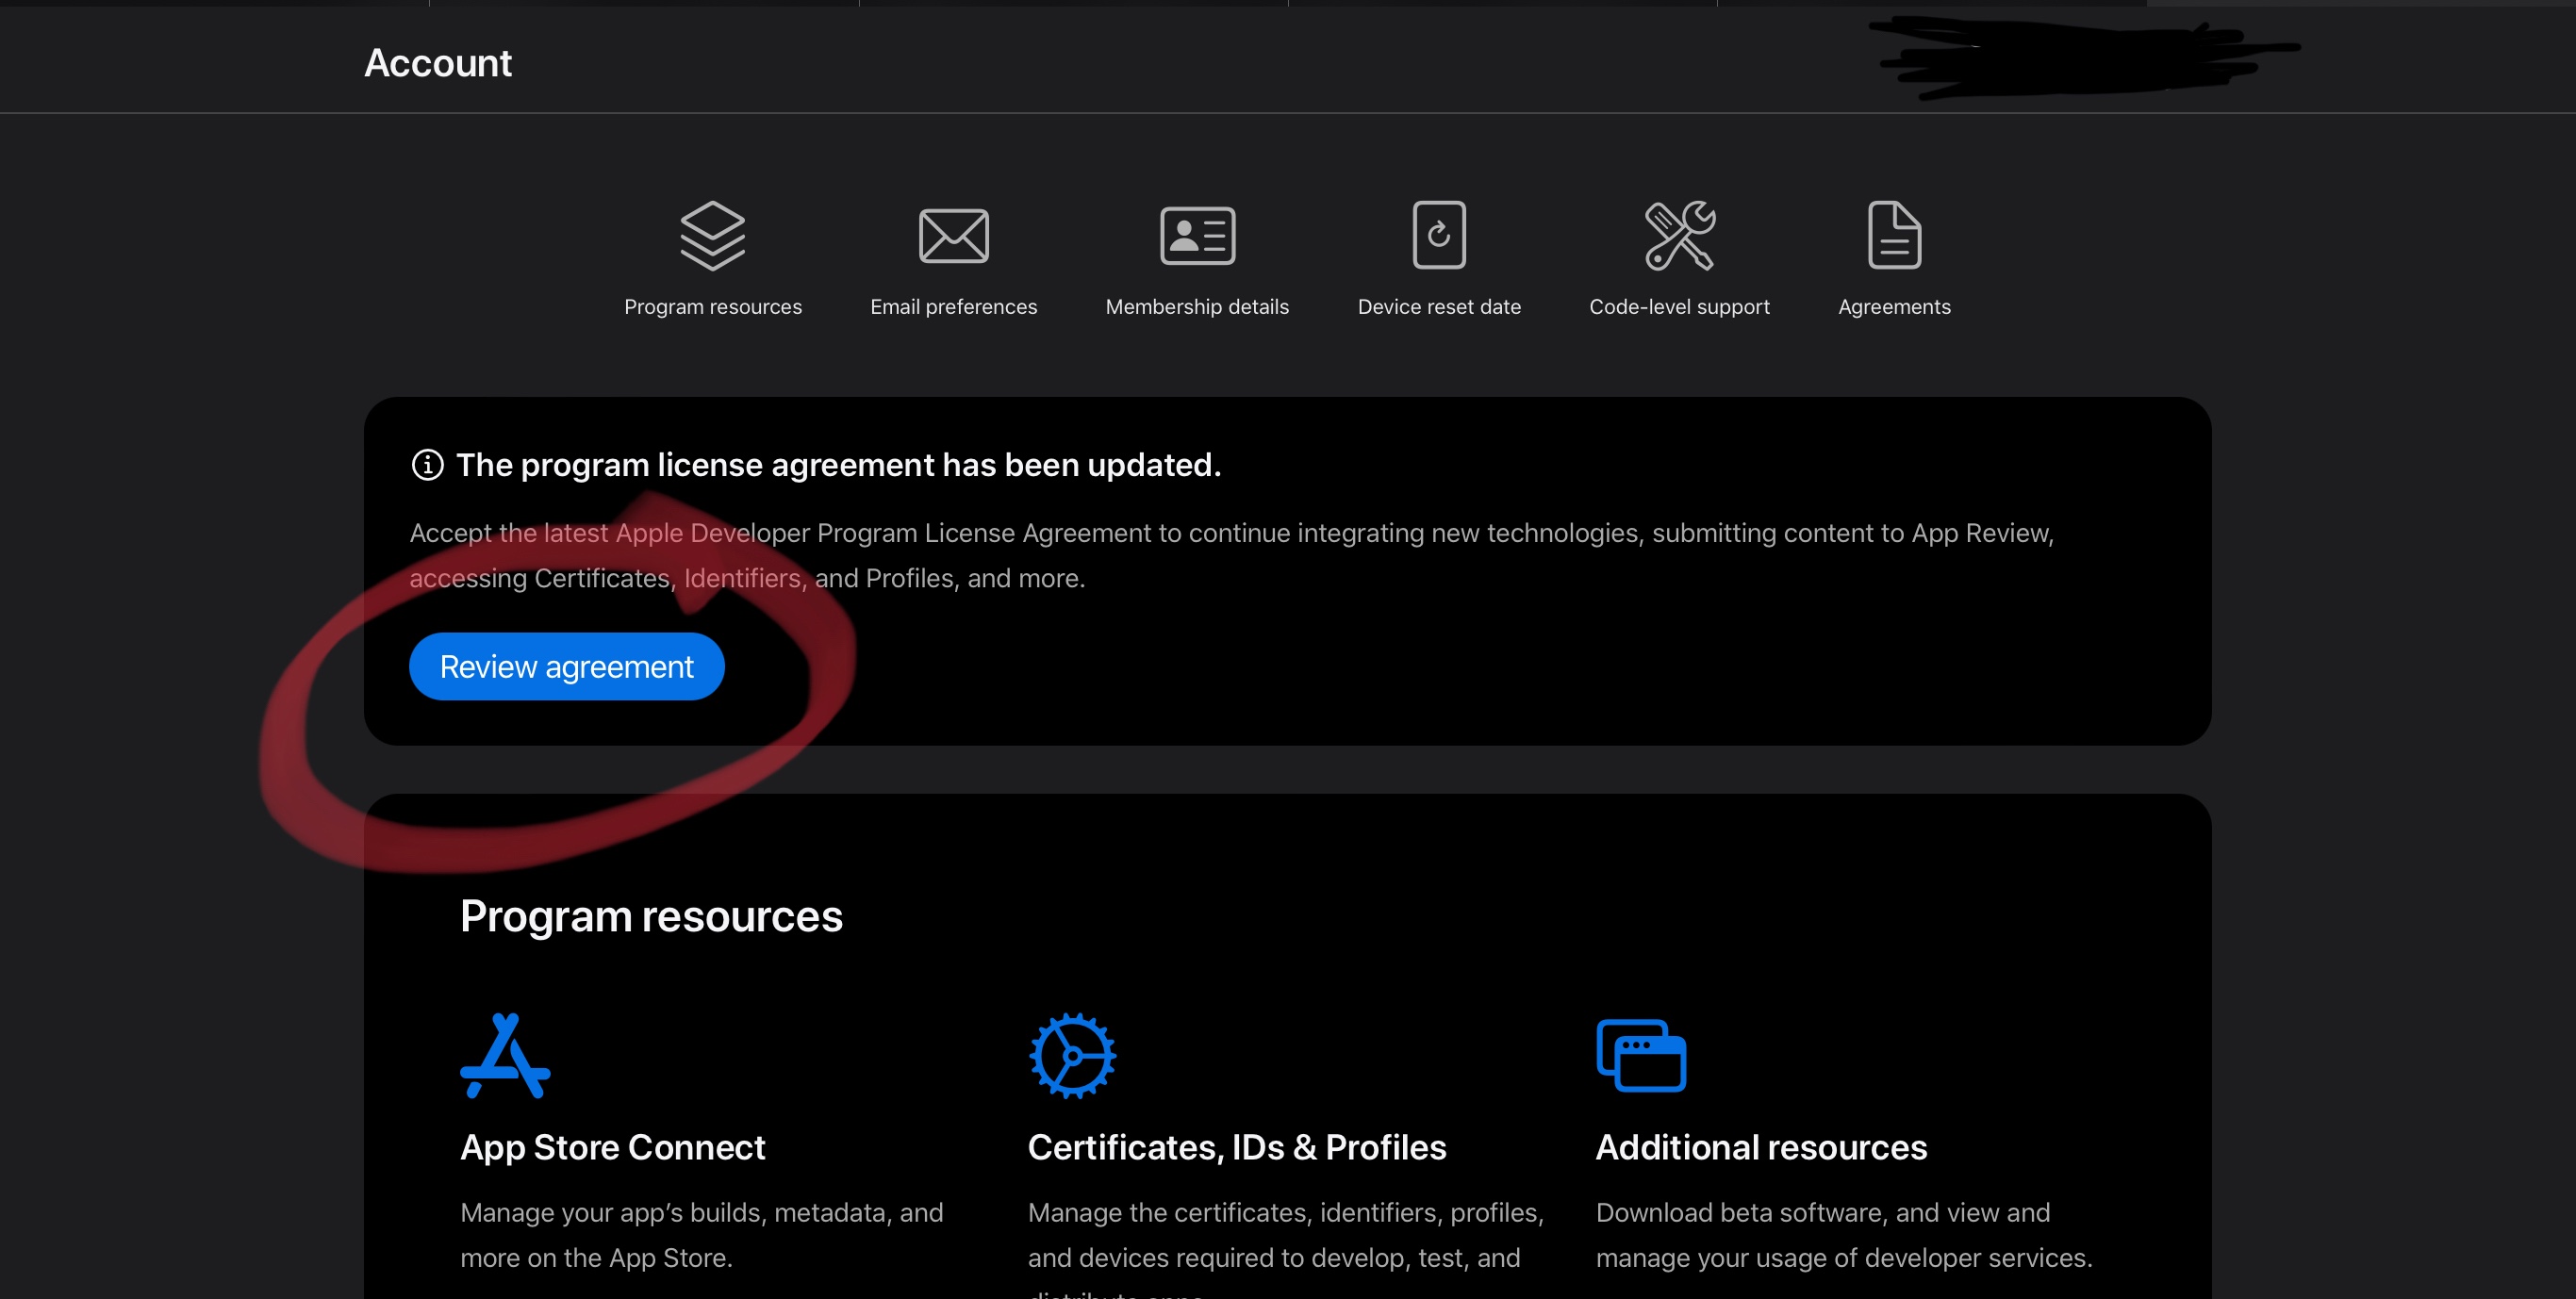Open the Additional resources heading link
2576x1299 pixels.
click(x=1760, y=1147)
